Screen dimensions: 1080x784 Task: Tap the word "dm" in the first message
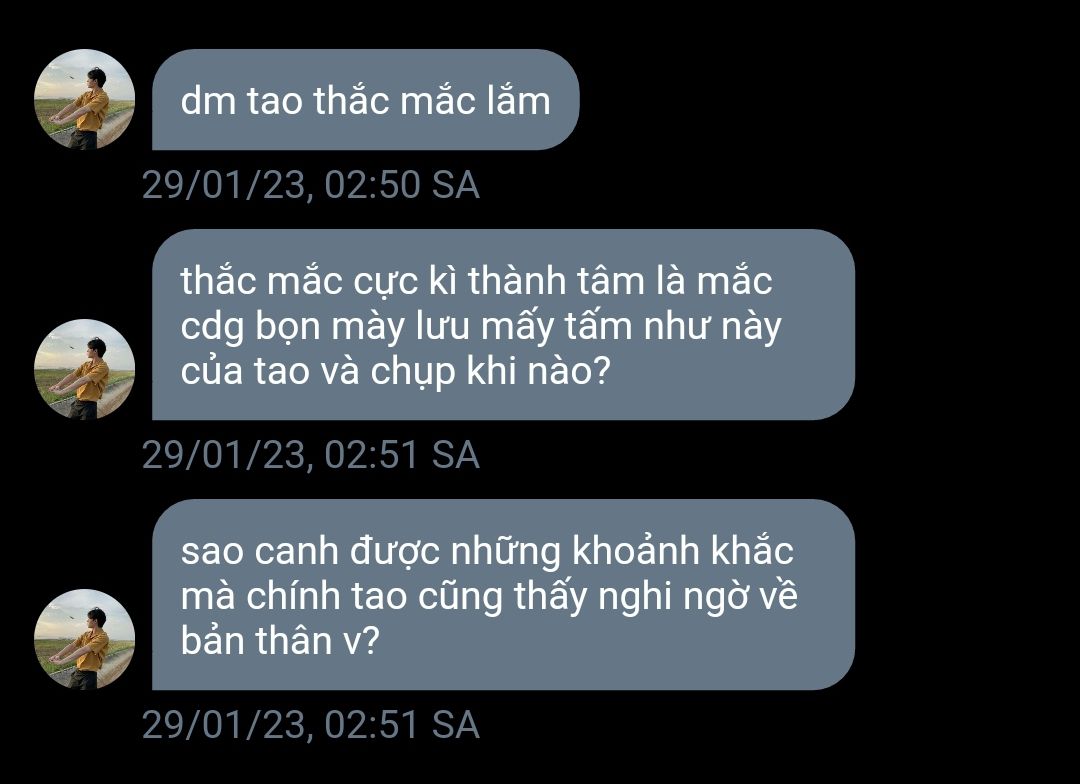point(208,101)
